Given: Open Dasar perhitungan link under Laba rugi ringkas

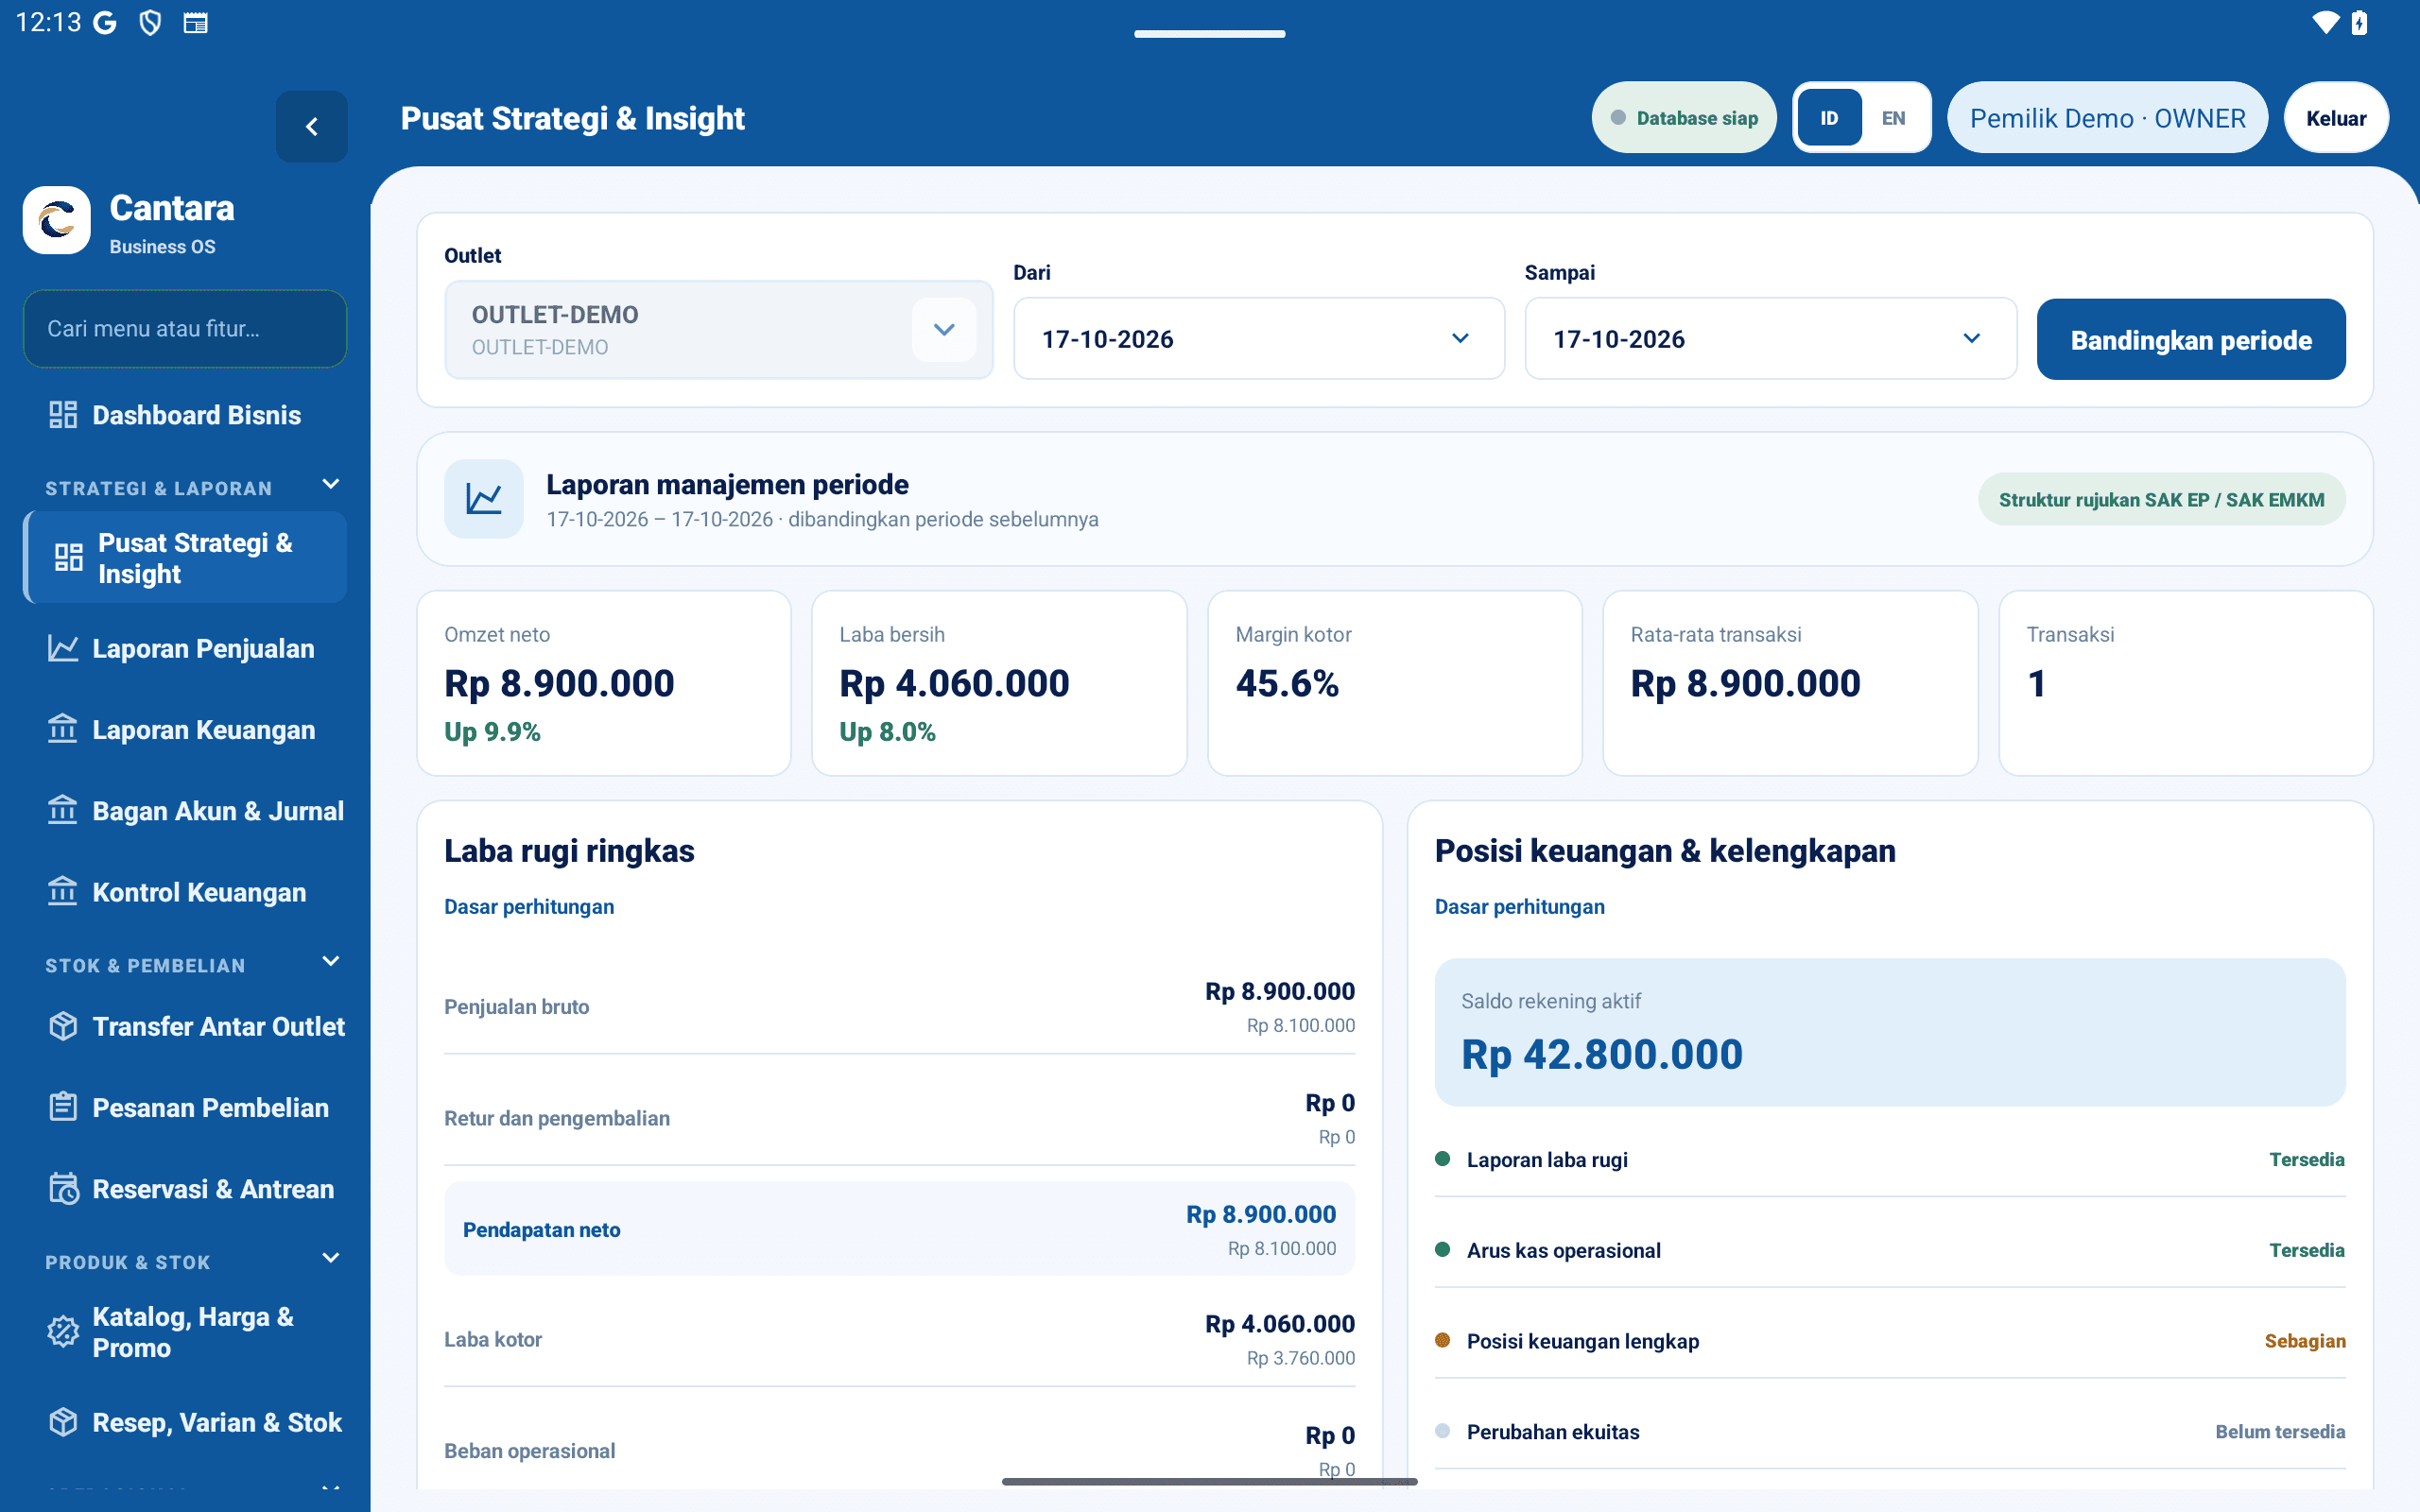Looking at the screenshot, I should point(529,907).
